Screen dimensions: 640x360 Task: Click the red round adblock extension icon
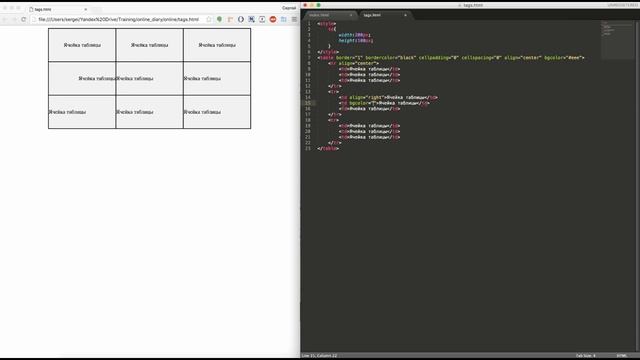[273, 19]
